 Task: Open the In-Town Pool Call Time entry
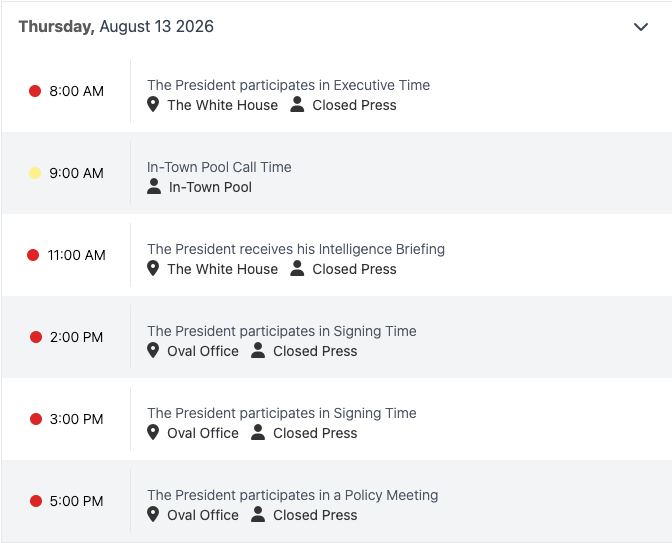point(219,167)
